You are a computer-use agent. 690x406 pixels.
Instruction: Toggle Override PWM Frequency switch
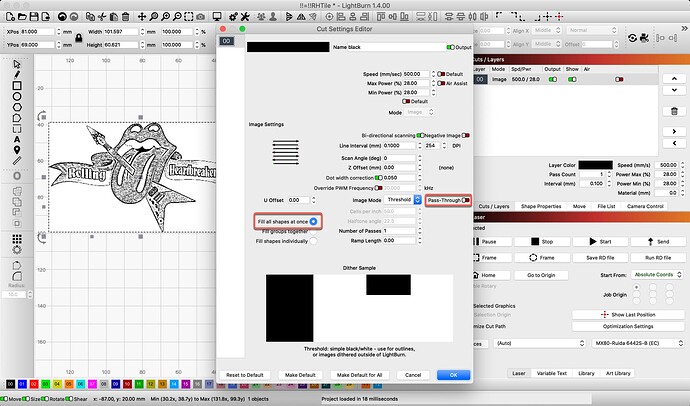coord(378,188)
